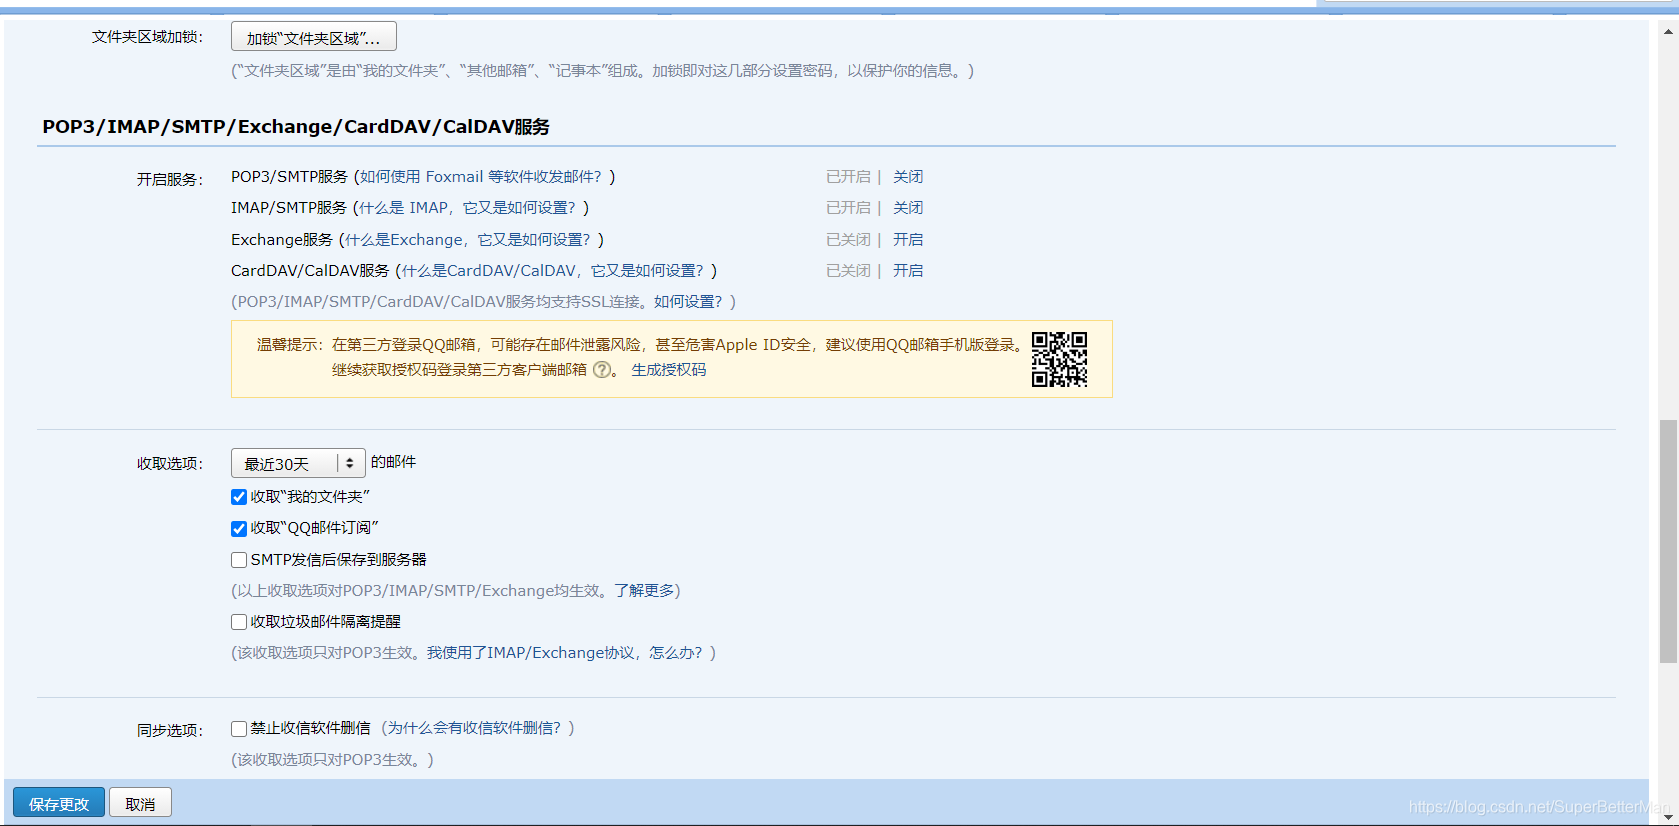This screenshot has height=826, width=1679.
Task: Check 禁止收信软件删信 checkbox
Action: (239, 729)
